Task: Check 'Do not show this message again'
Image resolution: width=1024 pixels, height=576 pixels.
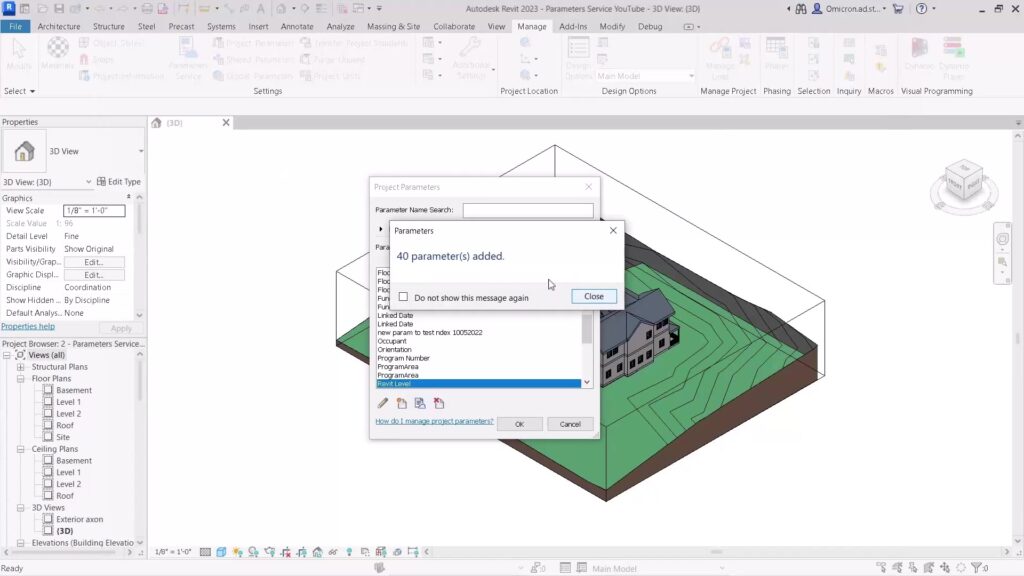Action: (403, 297)
